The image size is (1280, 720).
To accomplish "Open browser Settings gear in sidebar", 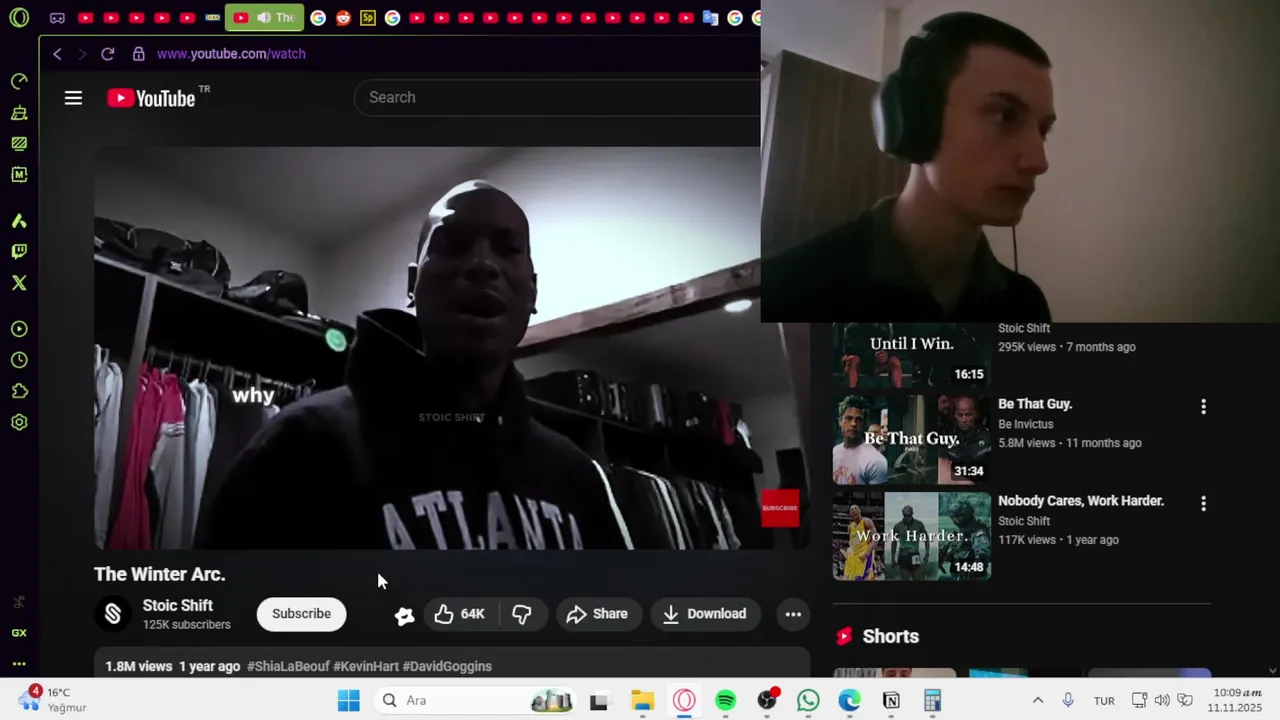I will pyautogui.click(x=19, y=422).
